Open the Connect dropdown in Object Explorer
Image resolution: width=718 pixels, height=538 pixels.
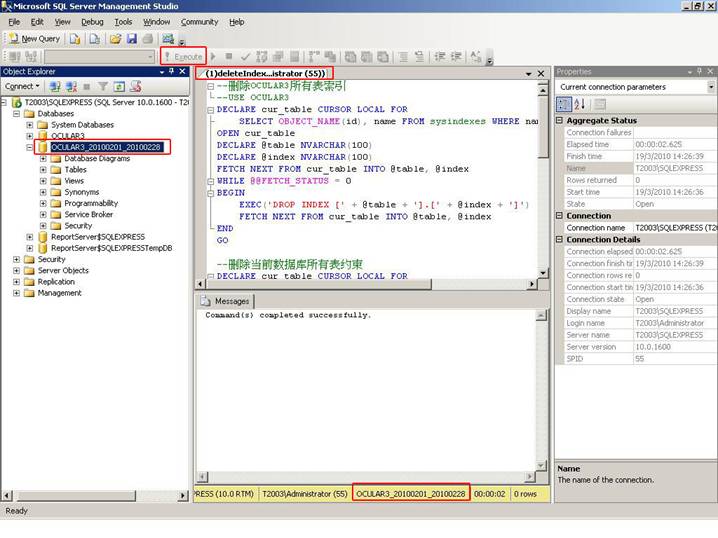click(x=22, y=86)
